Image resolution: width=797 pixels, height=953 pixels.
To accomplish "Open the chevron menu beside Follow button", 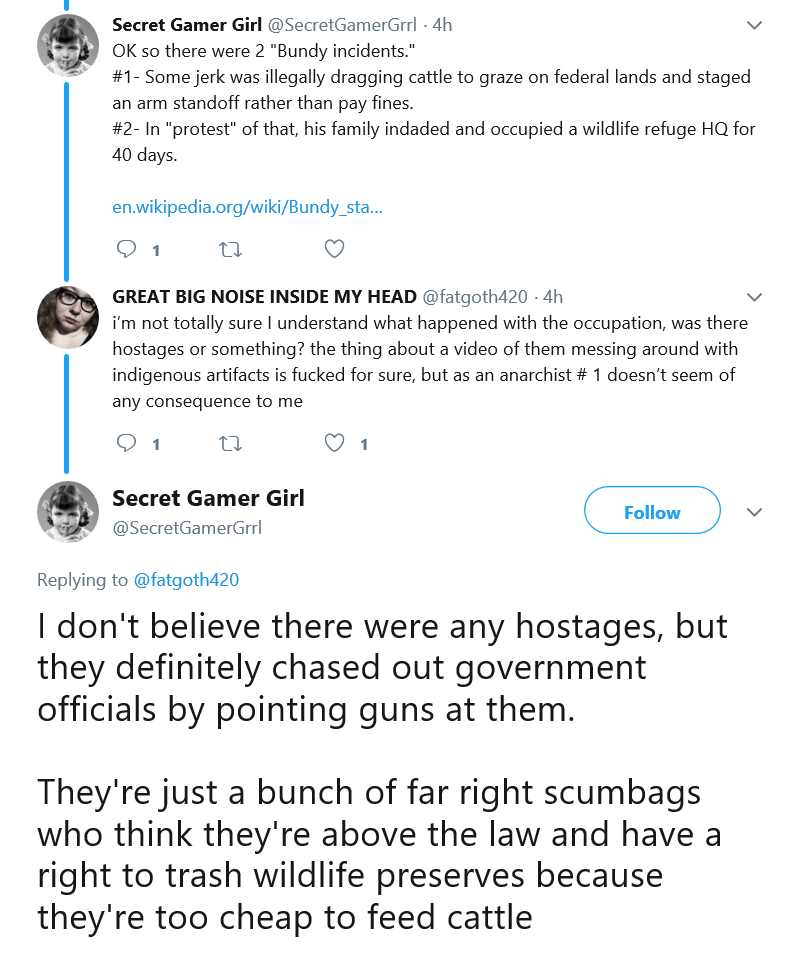I will 754,512.
